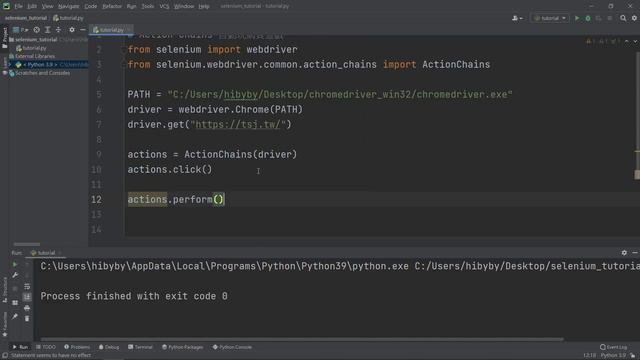This screenshot has height=360, width=640.
Task: Expand the Python 3.9 interpreter node
Action: pos(11,64)
